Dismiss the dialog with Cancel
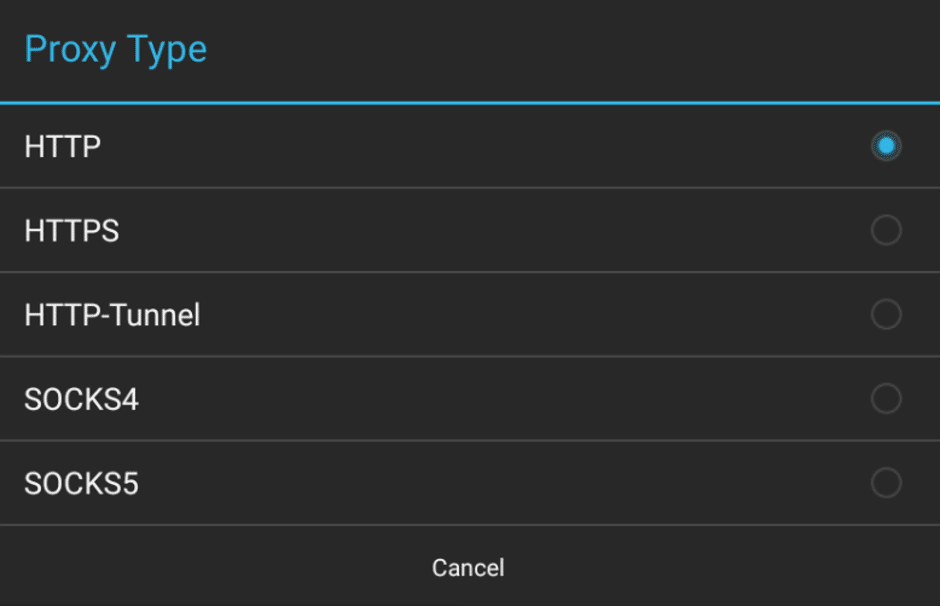The image size is (941, 606). pyautogui.click(x=470, y=567)
